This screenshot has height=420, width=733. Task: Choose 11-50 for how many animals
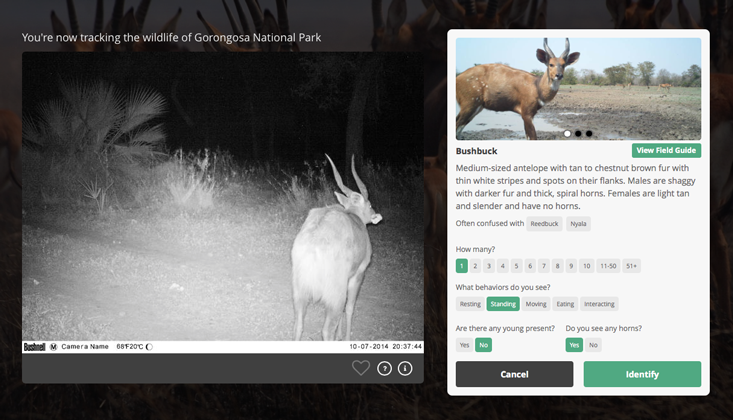[x=608, y=266]
